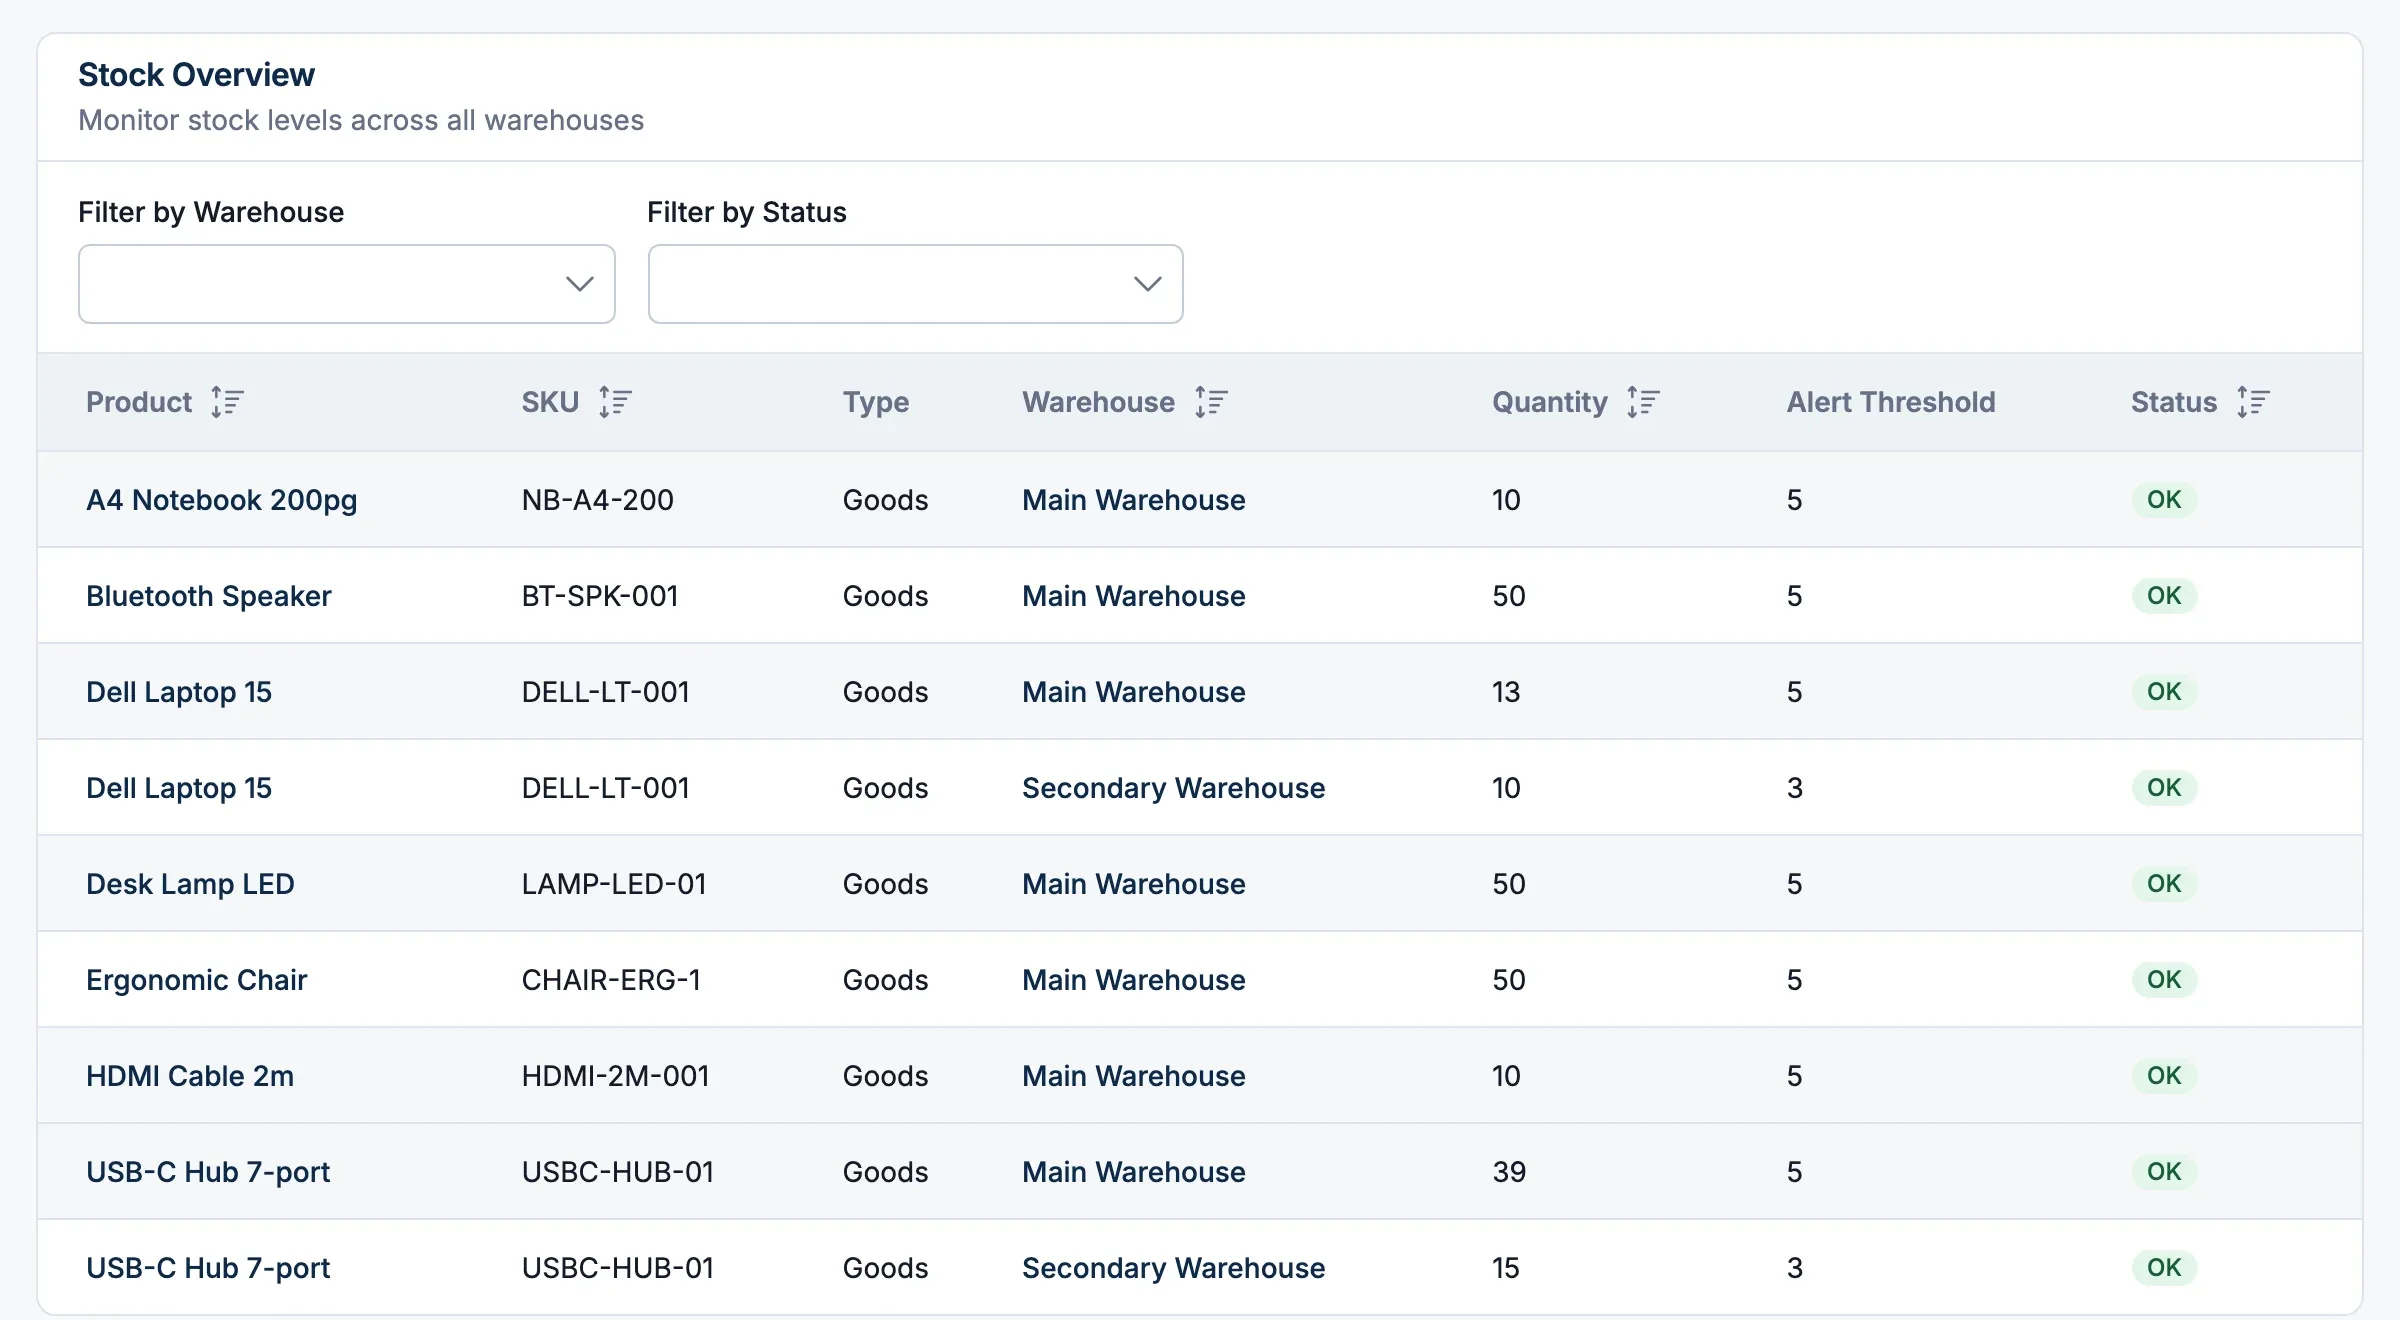Click the Alert Threshold column header
This screenshot has width=2400, height=1320.
point(1890,402)
